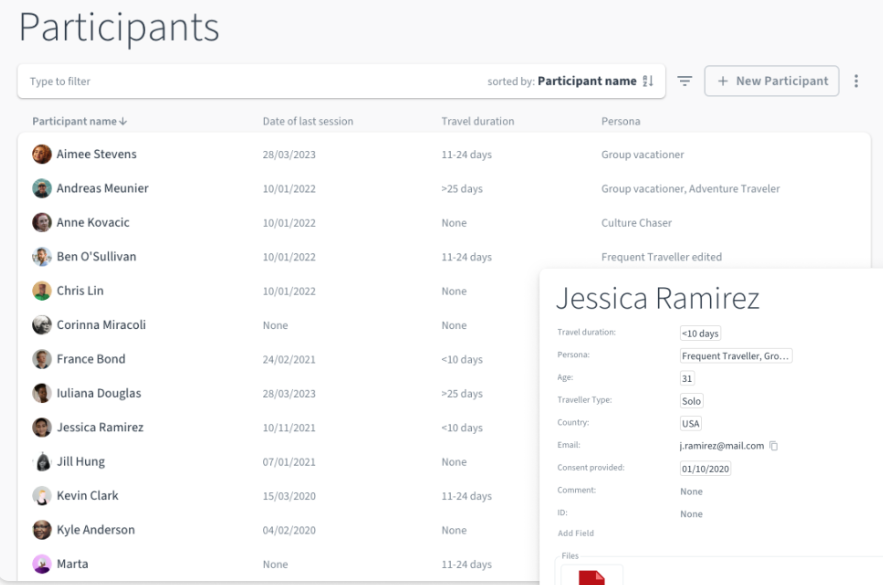Sort by the Participant name column header
The width and height of the screenshot is (883, 585).
[79, 122]
